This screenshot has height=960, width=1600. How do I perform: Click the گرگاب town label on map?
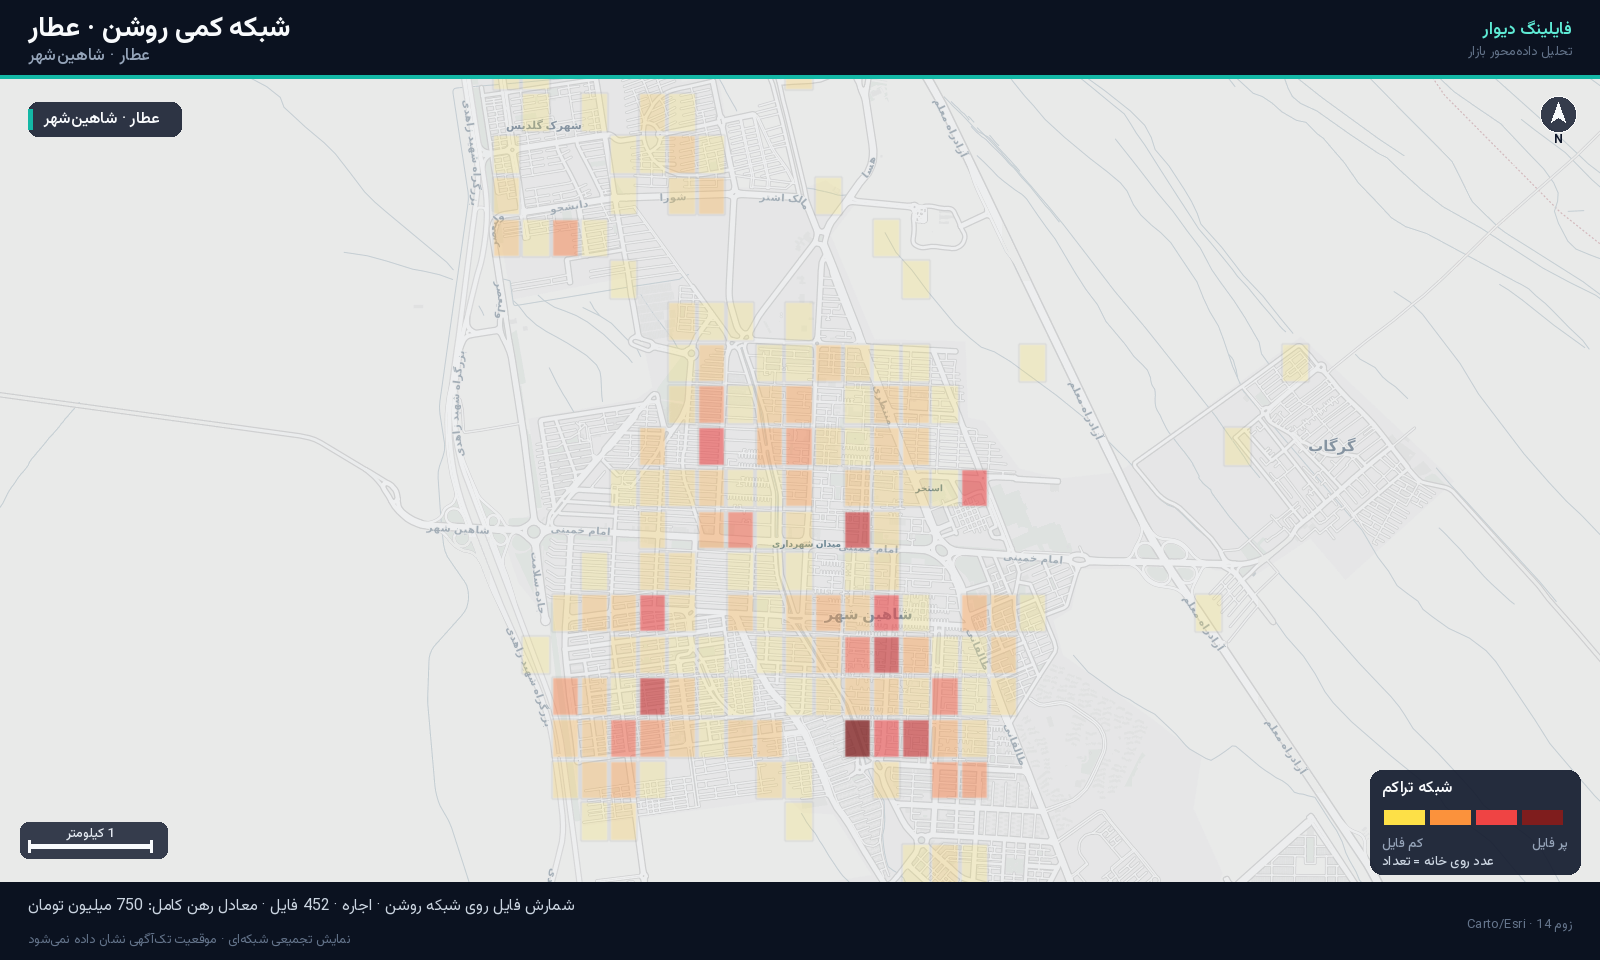coord(1332,446)
